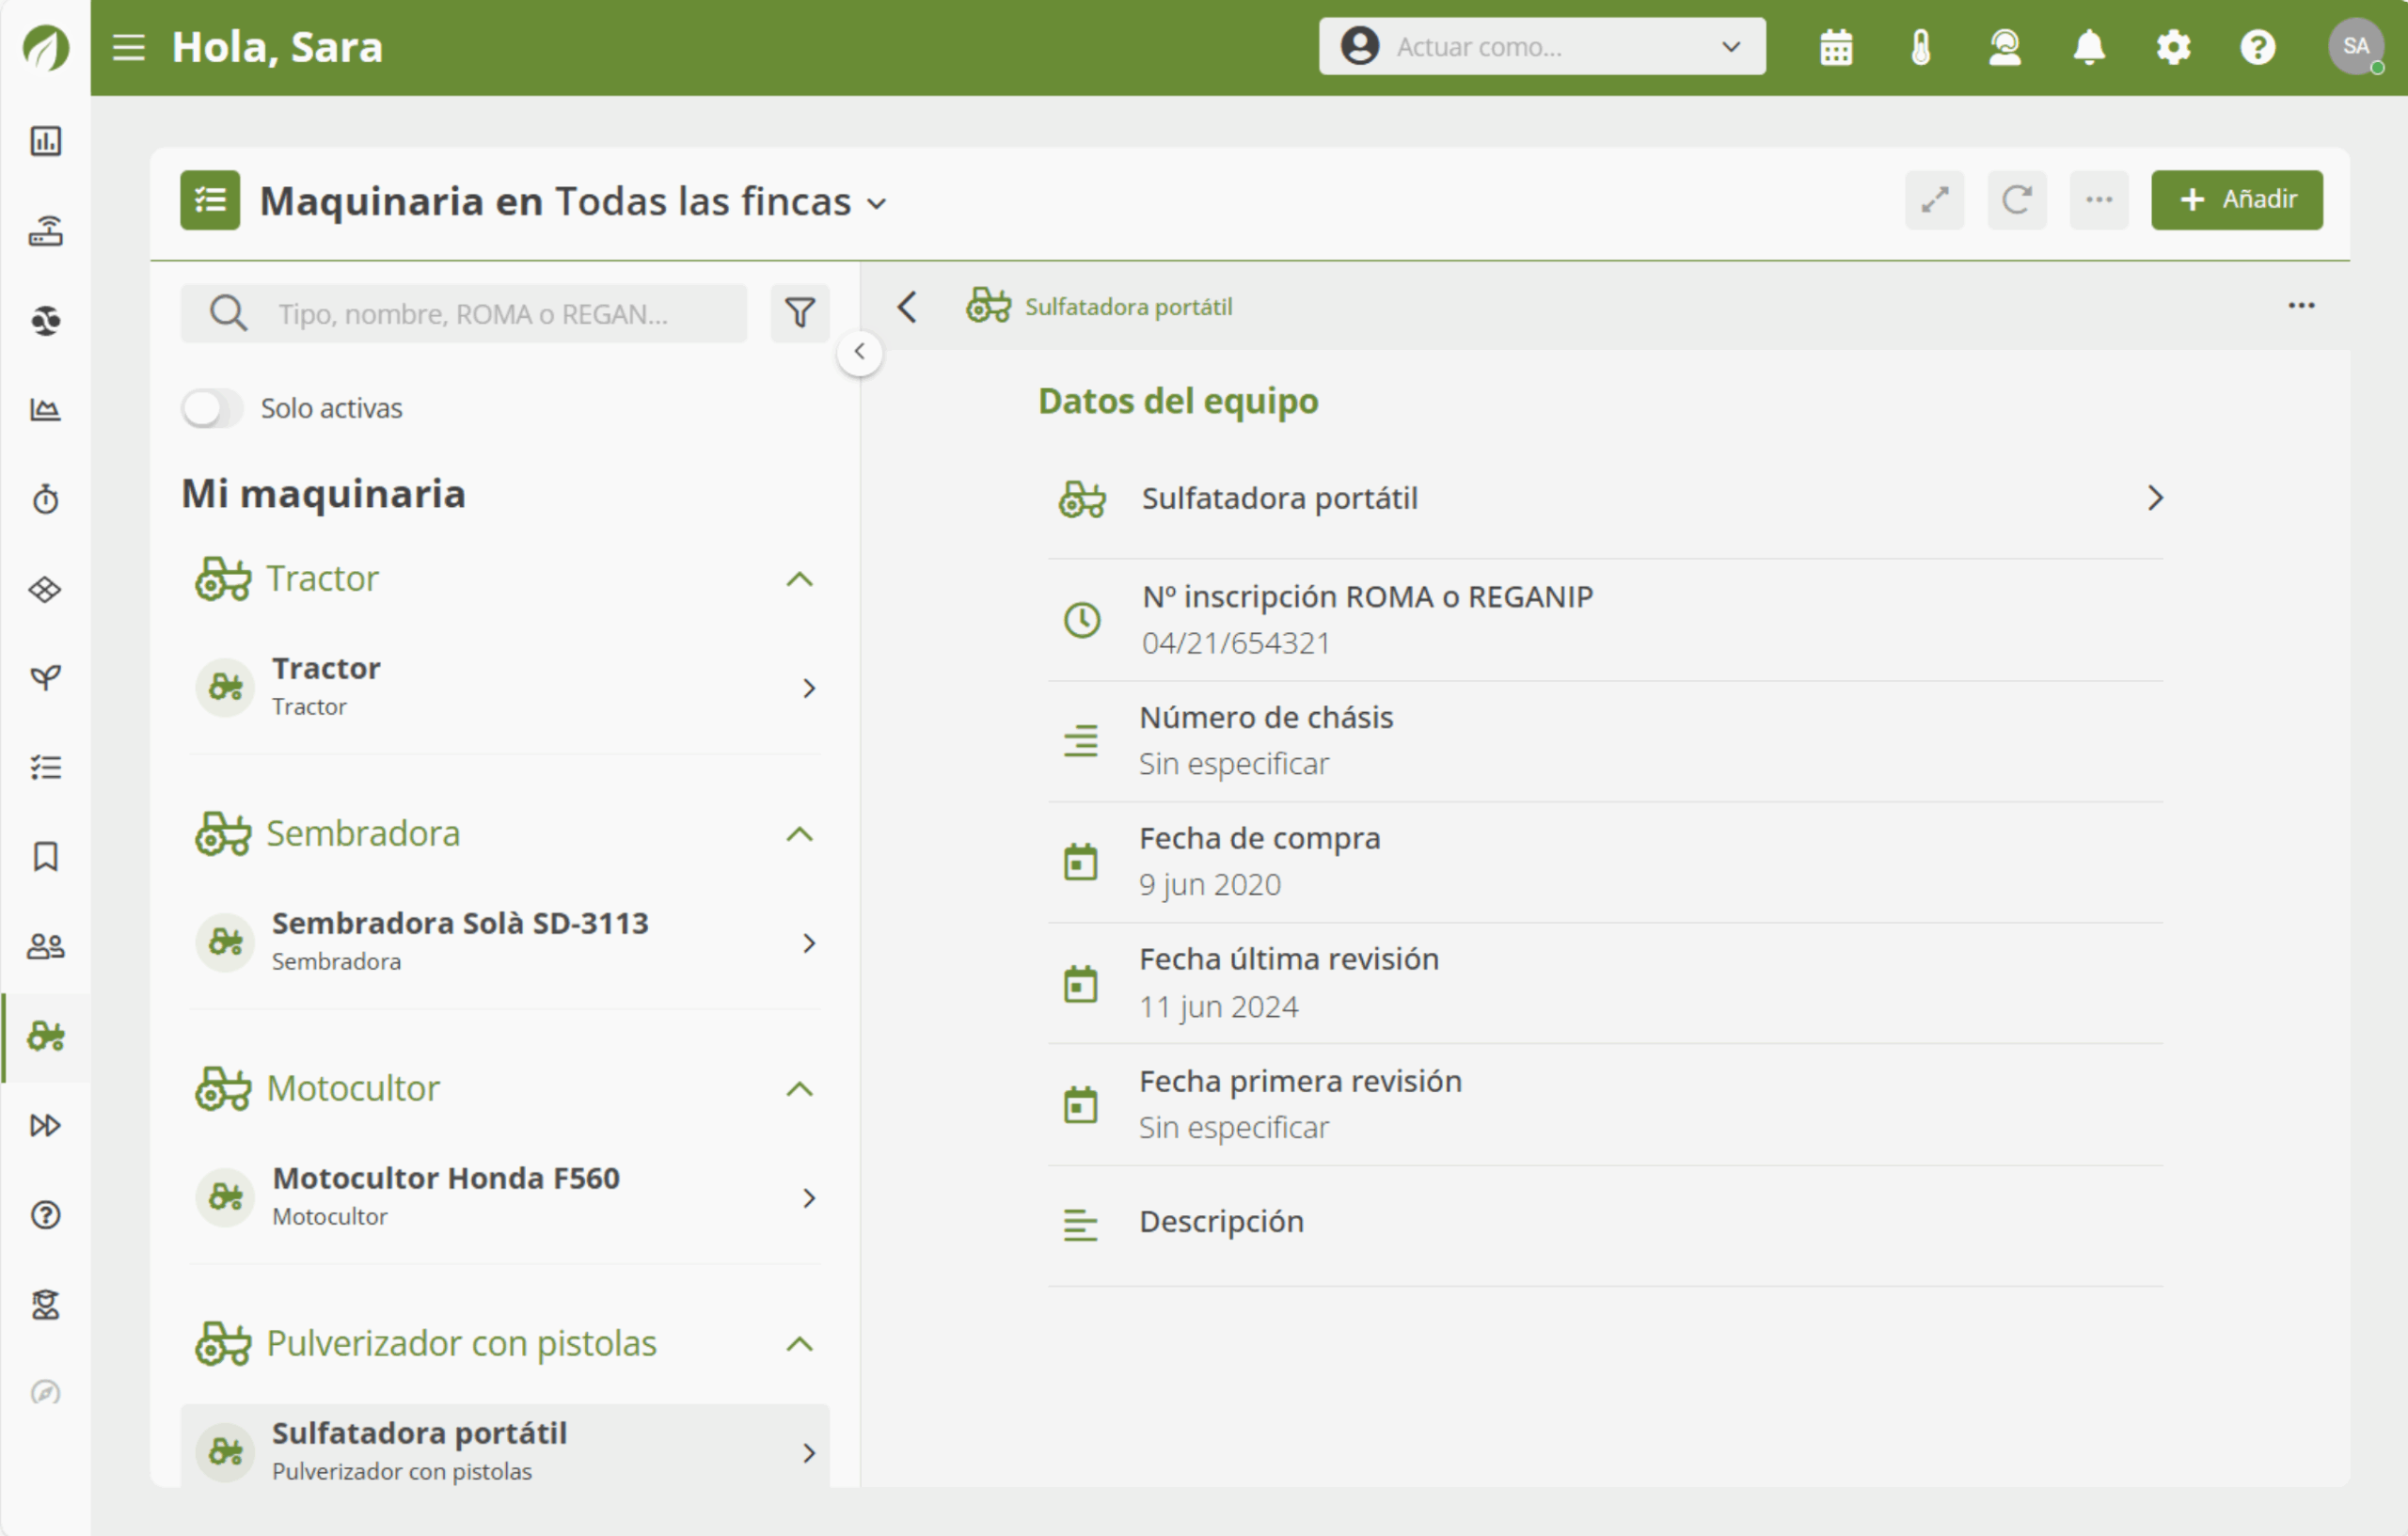Click the filter funnel icon
The height and width of the screenshot is (1536, 2408).
click(x=799, y=313)
